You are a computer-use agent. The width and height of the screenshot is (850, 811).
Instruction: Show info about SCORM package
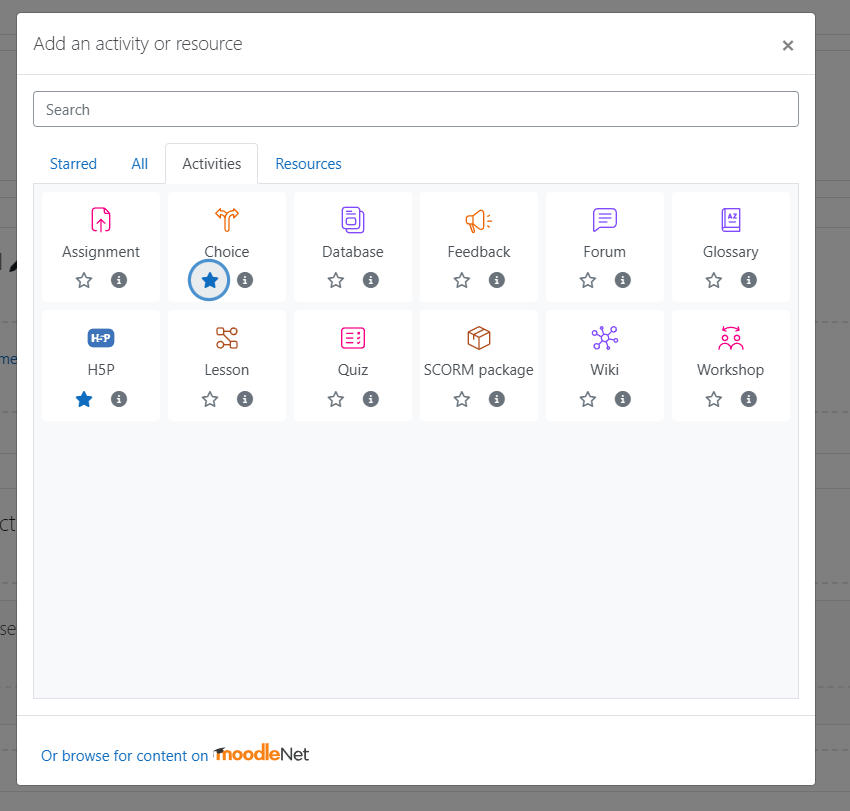pos(497,399)
